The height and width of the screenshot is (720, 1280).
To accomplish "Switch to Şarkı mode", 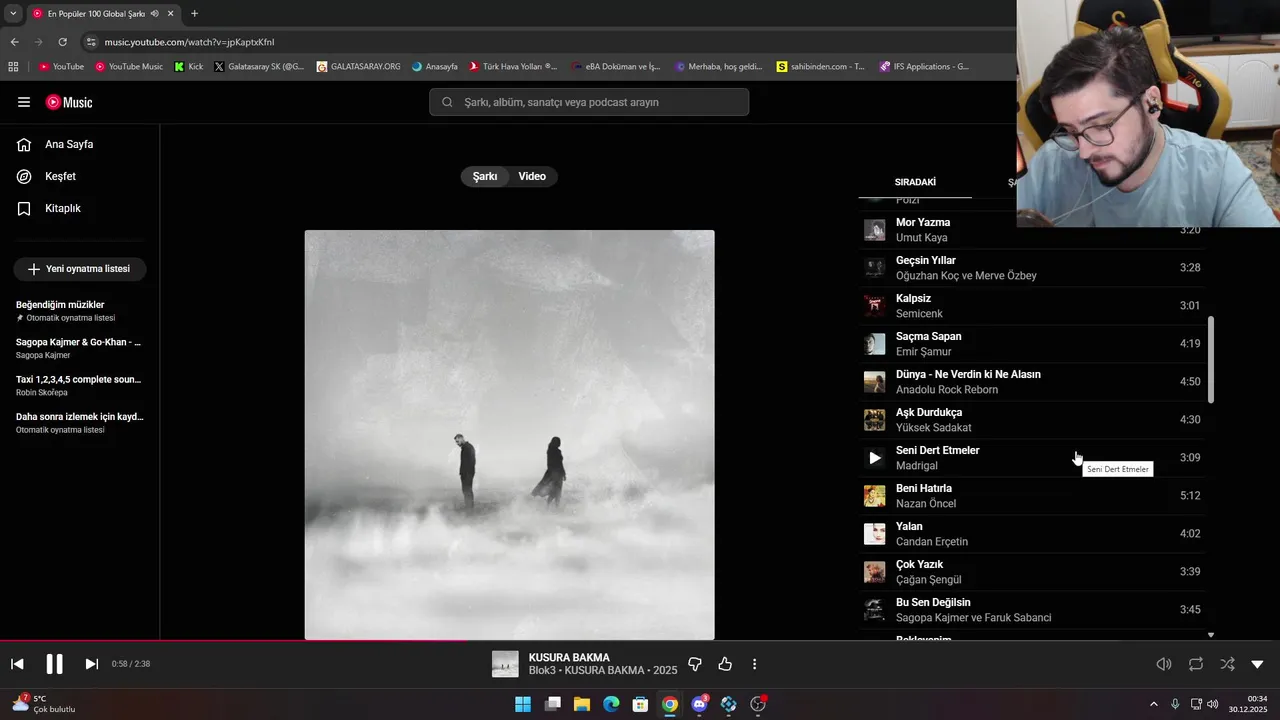I will point(485,176).
